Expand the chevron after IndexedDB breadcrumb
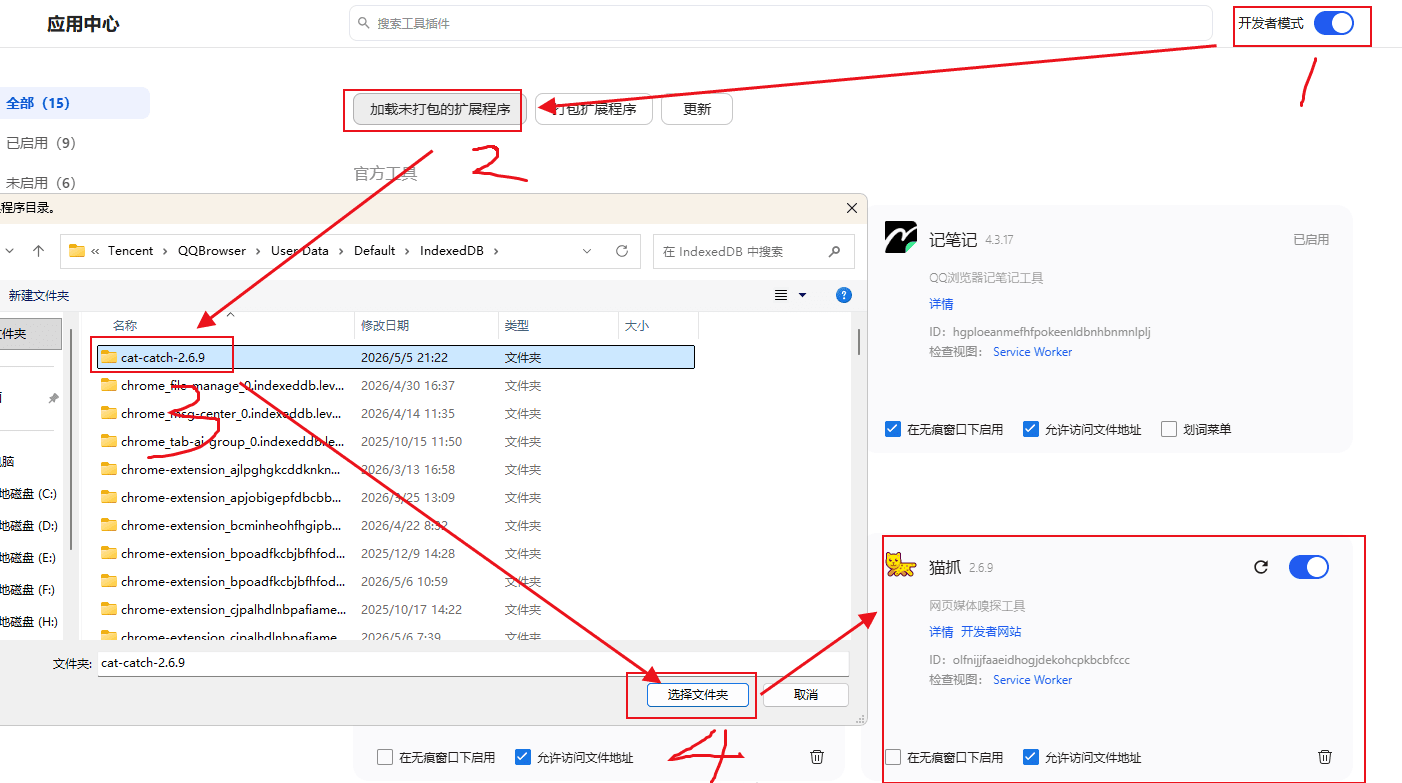 click(x=495, y=251)
